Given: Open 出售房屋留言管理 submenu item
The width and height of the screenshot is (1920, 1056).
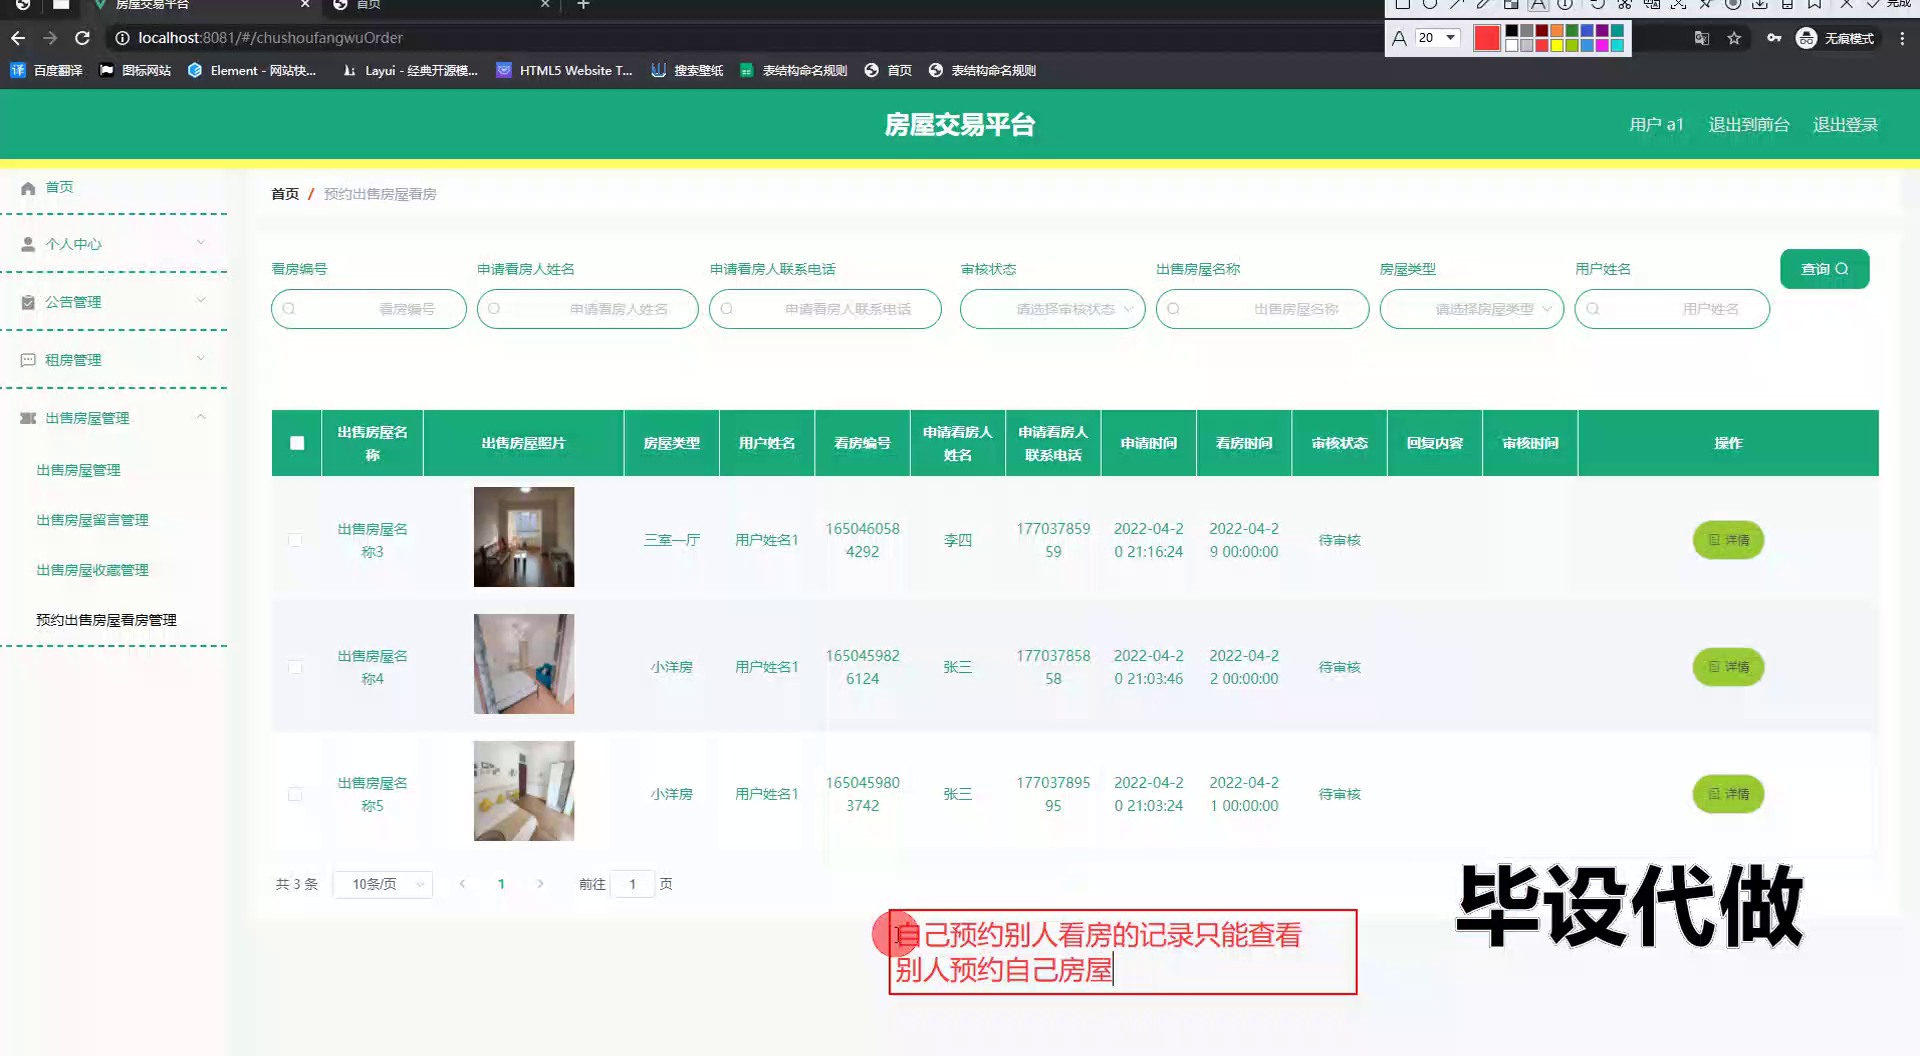Looking at the screenshot, I should (93, 520).
